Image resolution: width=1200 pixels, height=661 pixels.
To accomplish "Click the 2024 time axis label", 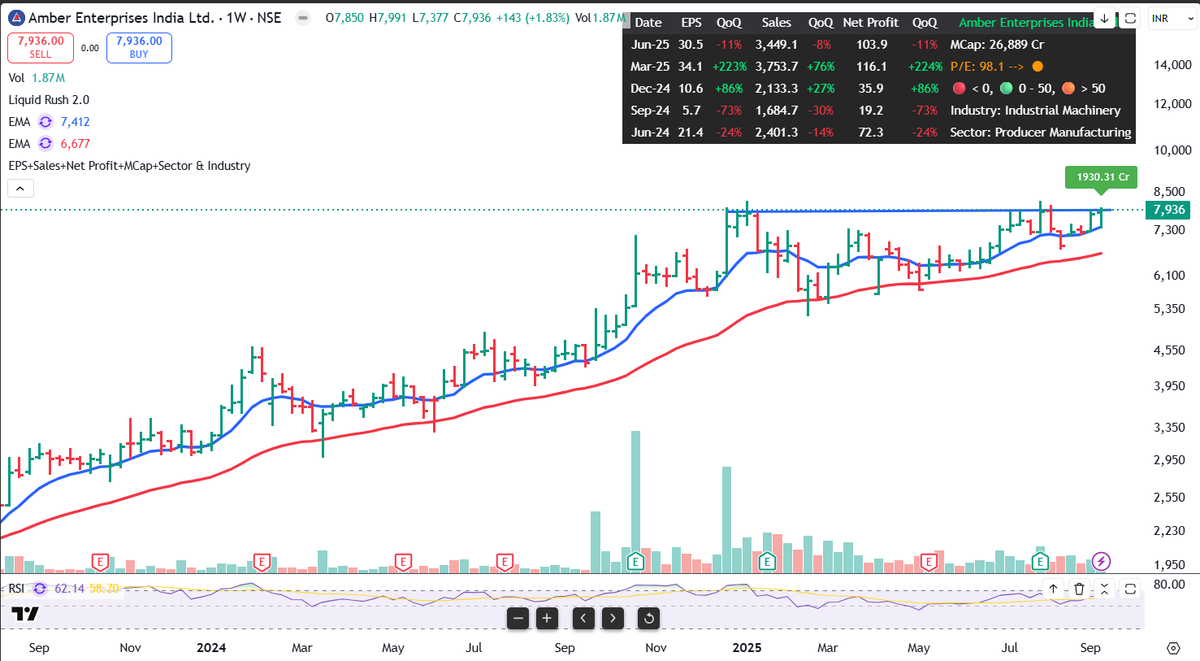I will (211, 647).
